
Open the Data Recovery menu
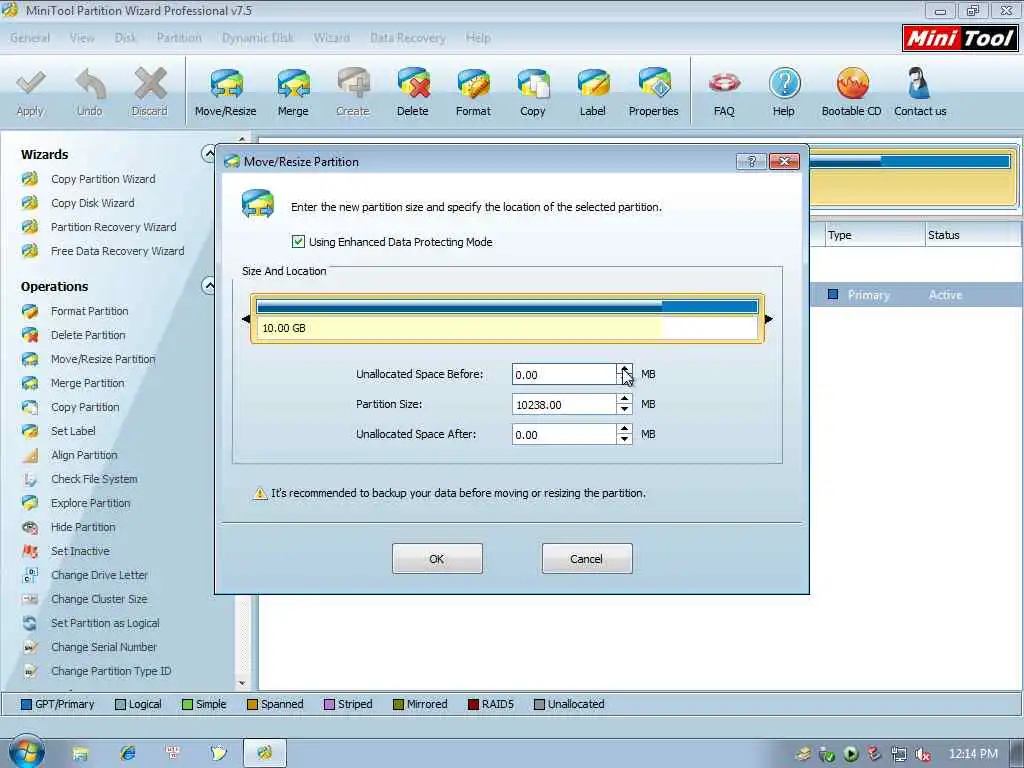point(408,38)
